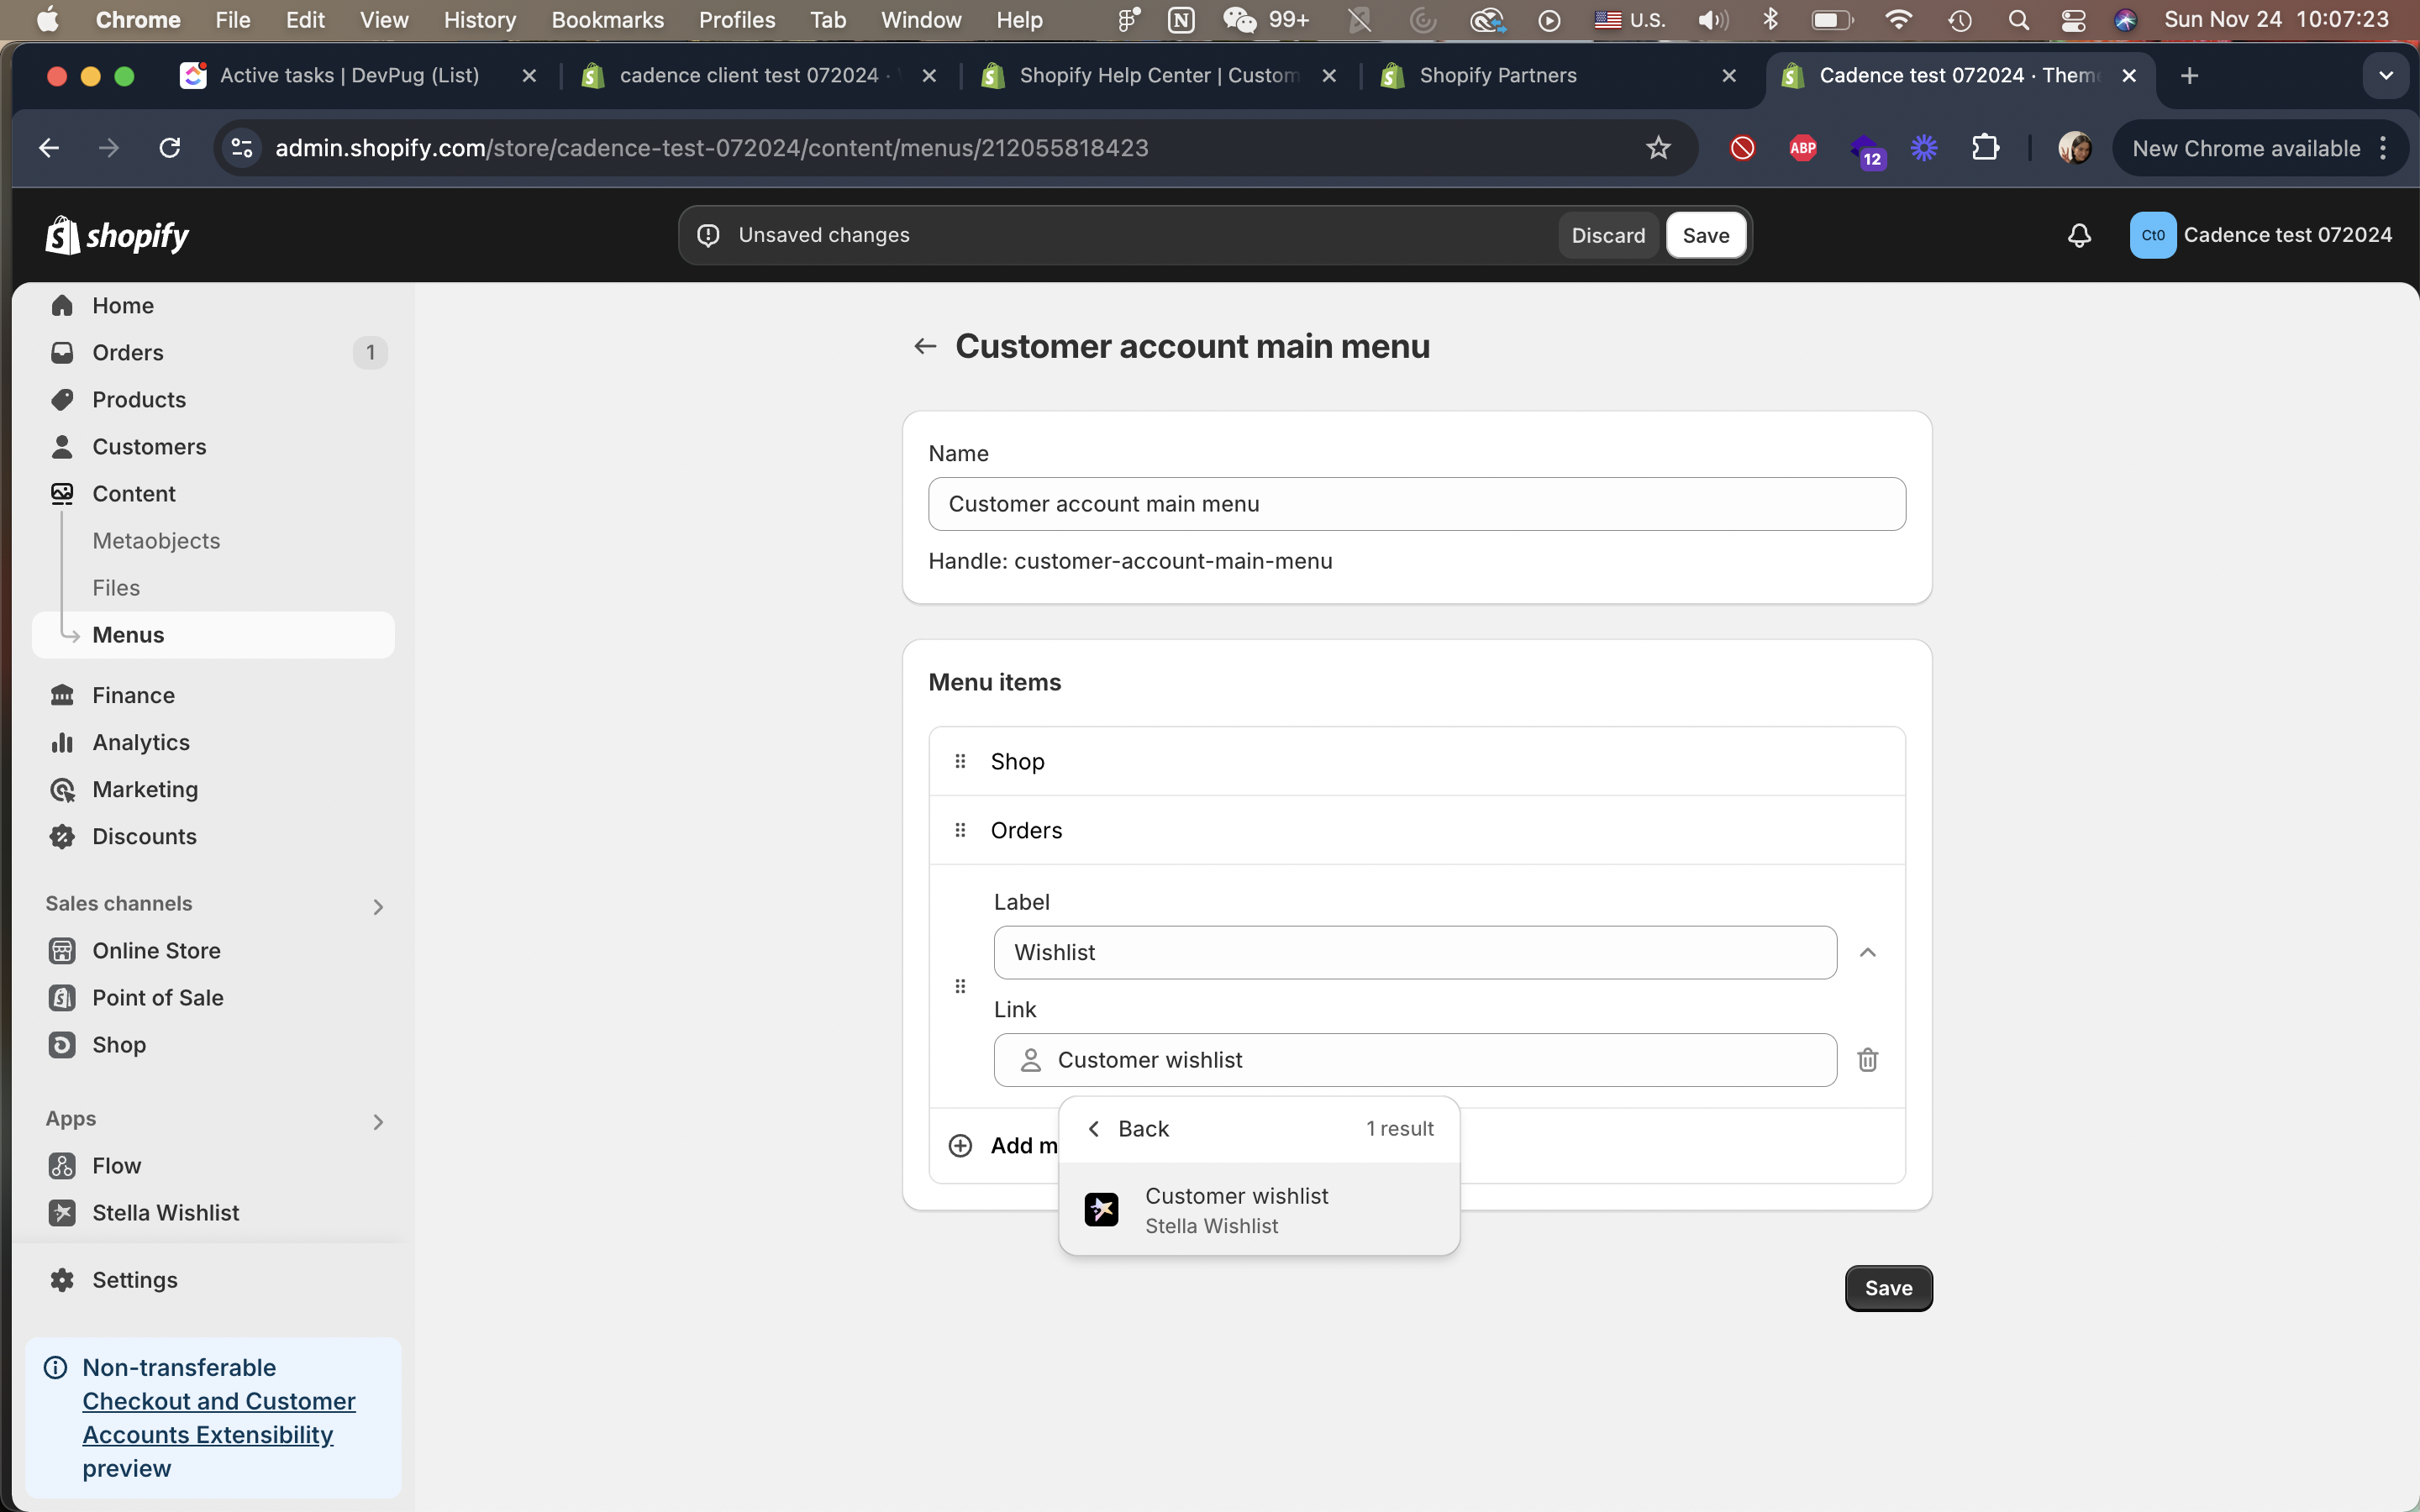Open the Marketing section in sidebar

pyautogui.click(x=145, y=789)
